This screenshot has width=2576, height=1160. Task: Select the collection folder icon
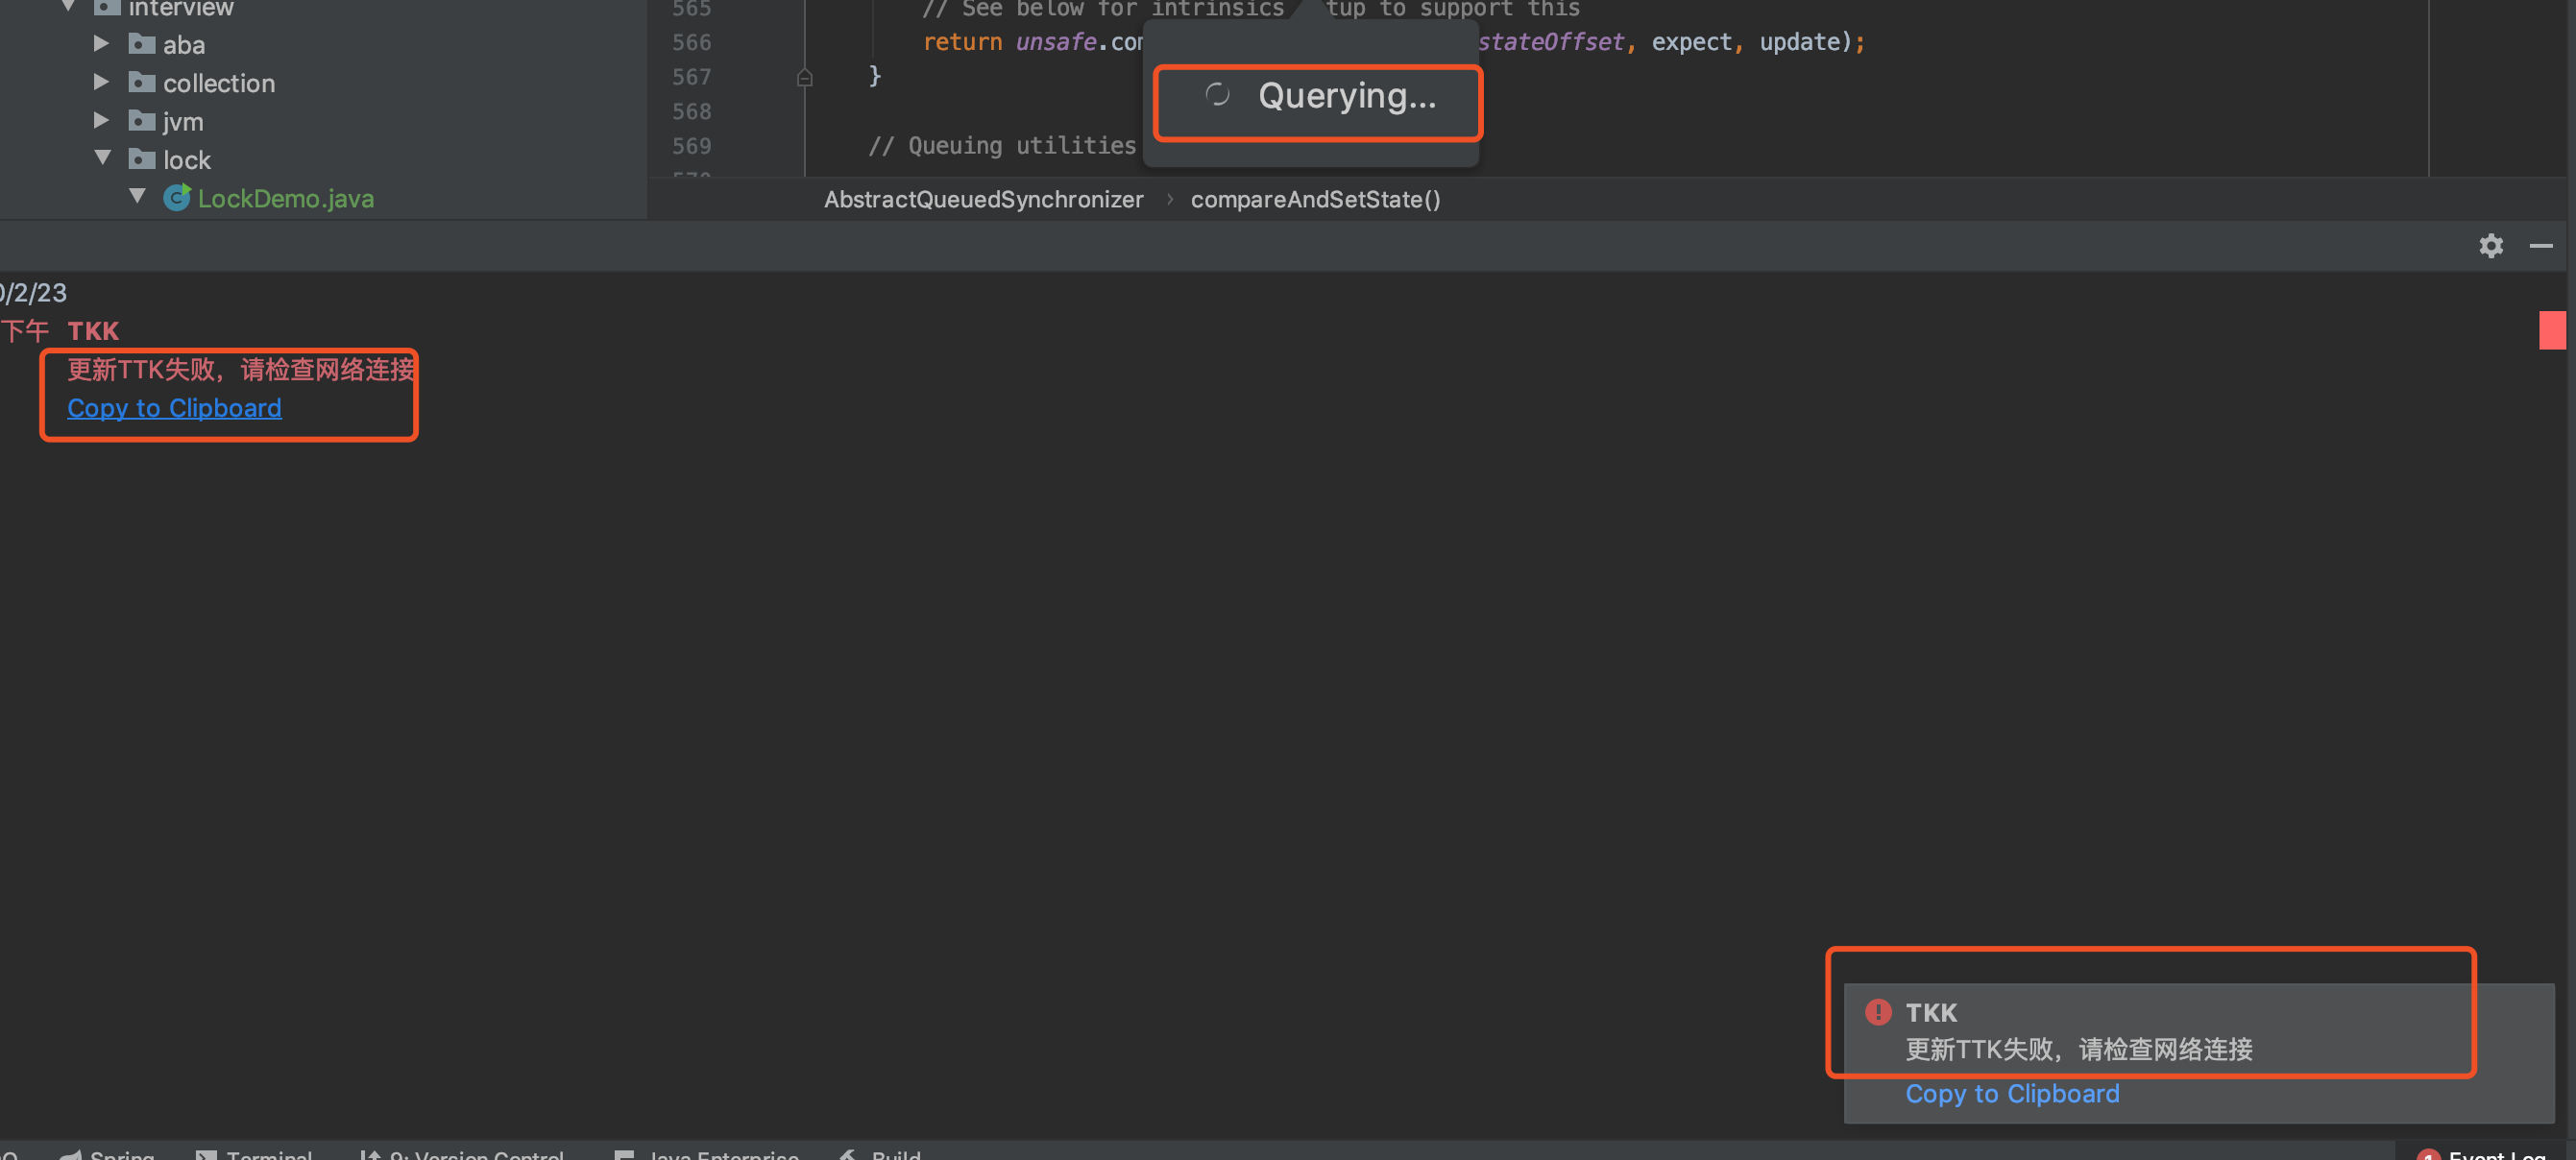(x=142, y=82)
